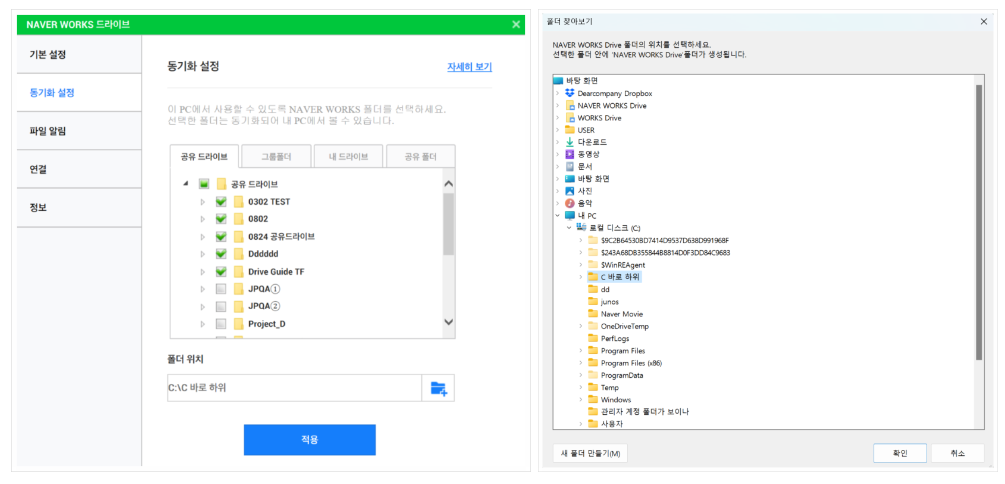The height and width of the screenshot is (484, 1005).
Task: Click the 확인 button in folder browser
Action: point(900,453)
